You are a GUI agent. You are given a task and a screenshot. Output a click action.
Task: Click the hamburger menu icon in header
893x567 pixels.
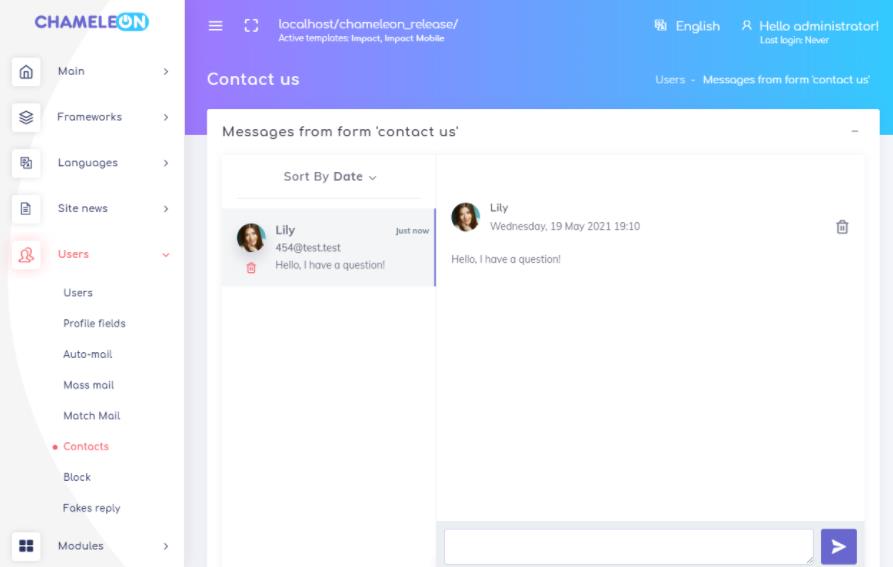215,26
